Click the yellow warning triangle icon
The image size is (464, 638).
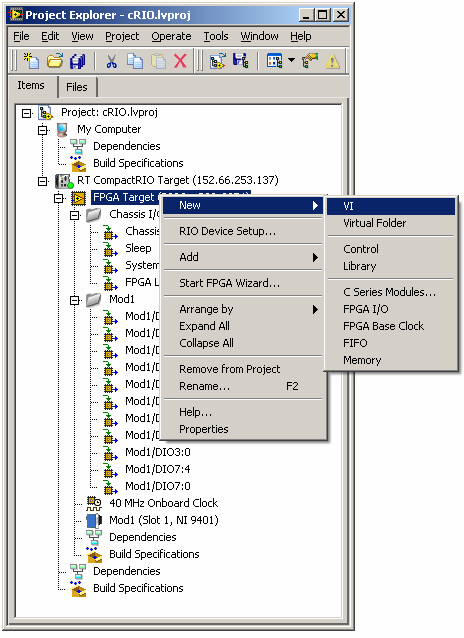click(332, 61)
